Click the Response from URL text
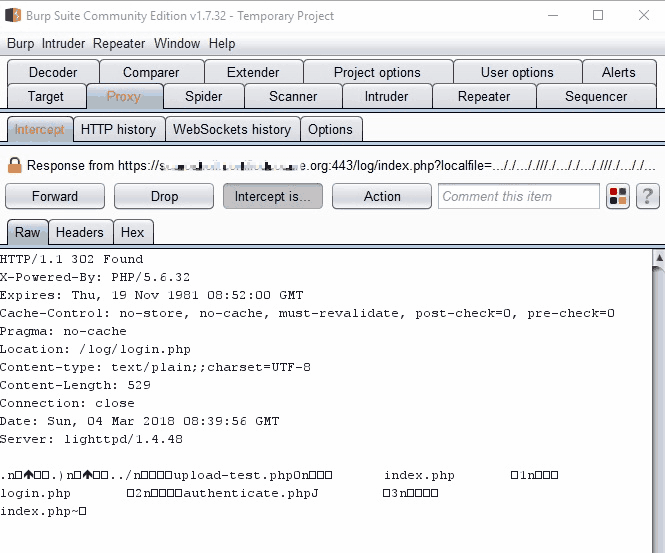Screen dimensions: 665x553 [x=341, y=165]
